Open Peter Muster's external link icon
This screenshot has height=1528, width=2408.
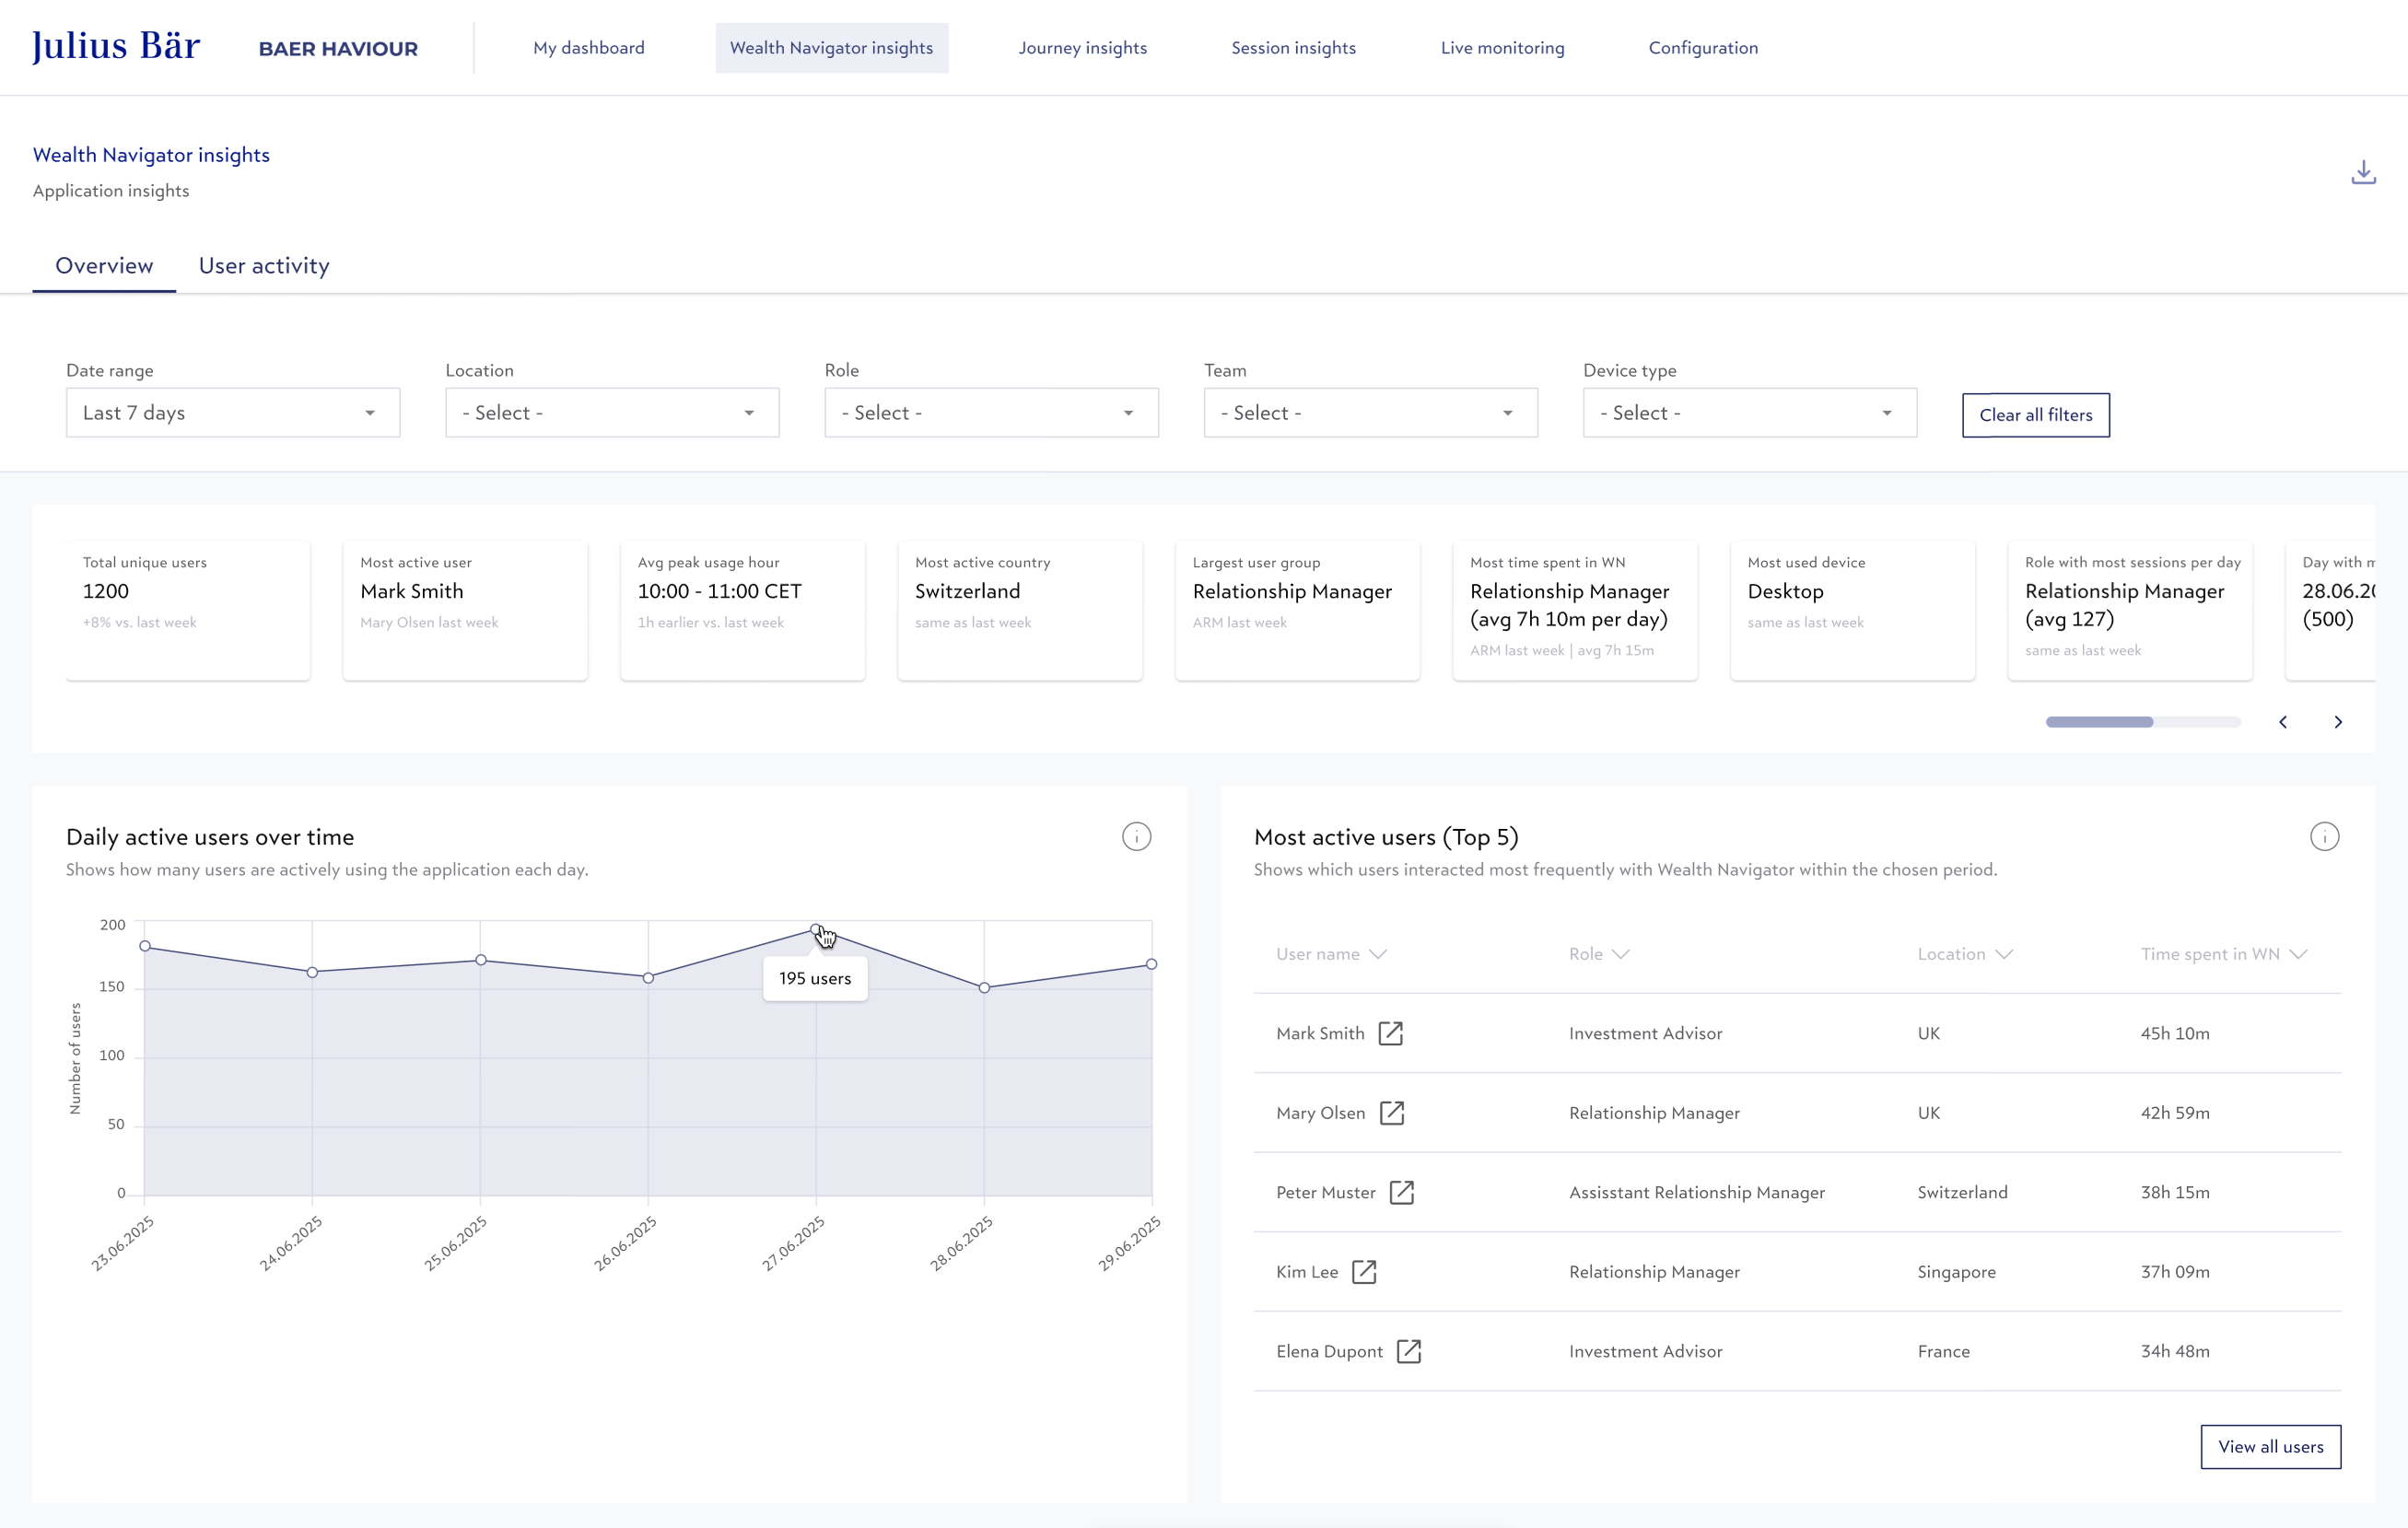pyautogui.click(x=1402, y=1192)
